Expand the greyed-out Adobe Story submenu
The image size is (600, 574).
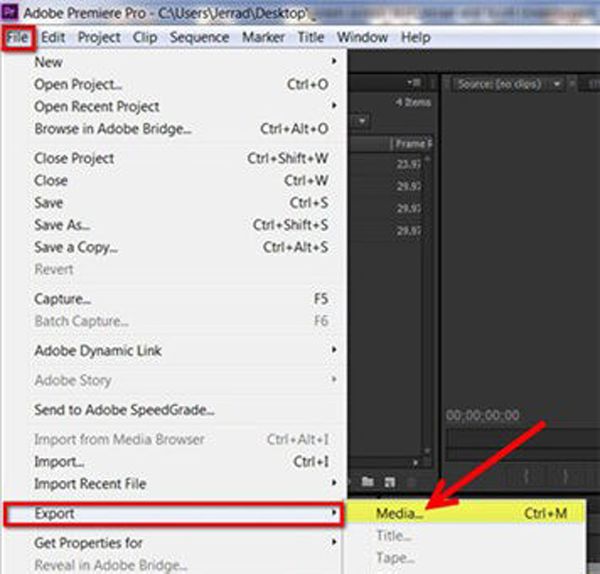tap(334, 379)
